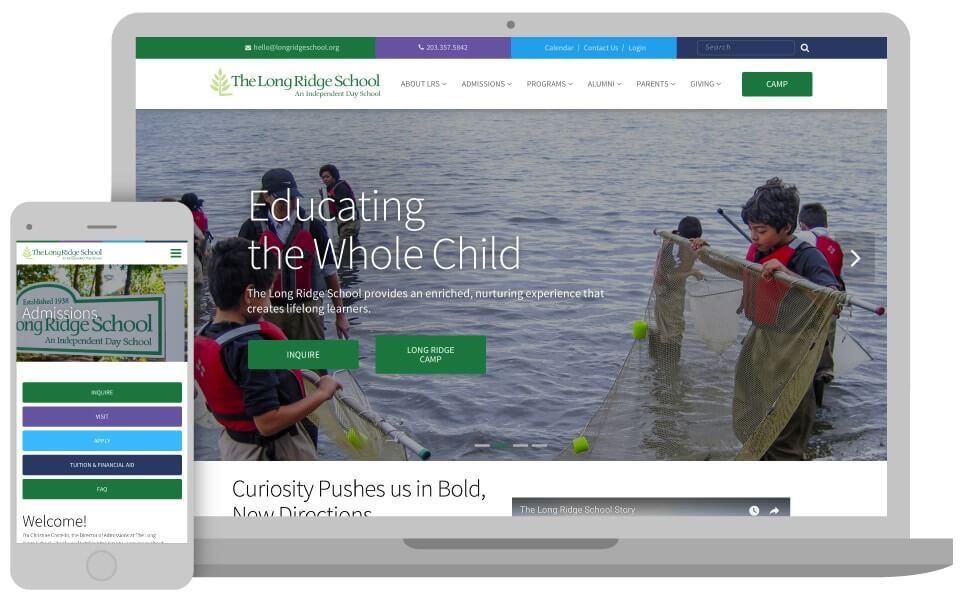960x600 pixels.
Task: Click the INQUIRE button on hero banner
Action: [303, 354]
